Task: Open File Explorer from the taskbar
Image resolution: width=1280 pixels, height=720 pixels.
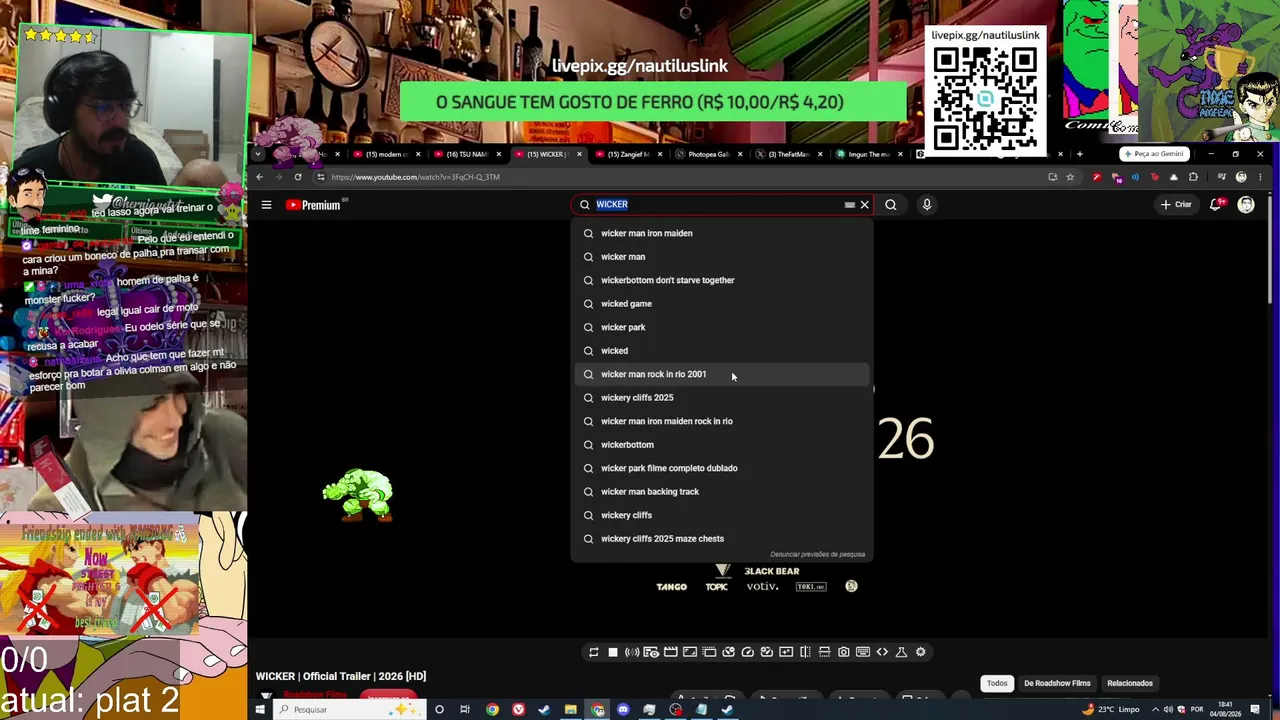Action: tap(570, 710)
